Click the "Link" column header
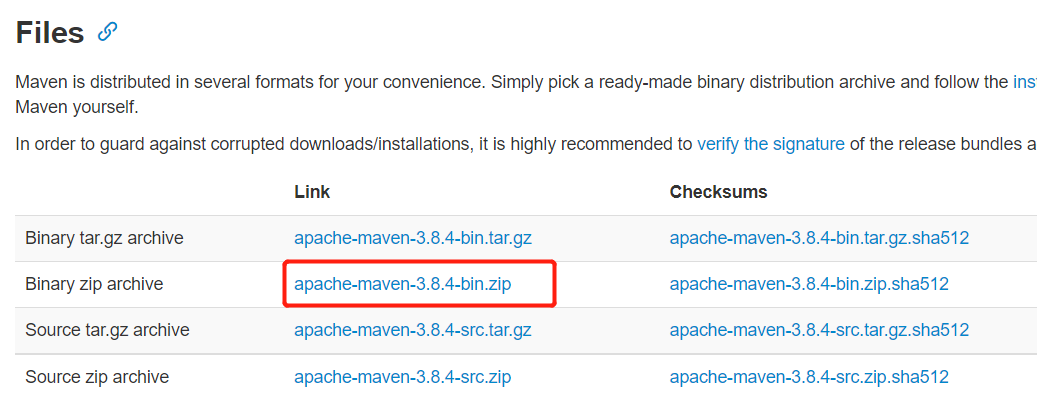Screen dimensions: 1037x404 (312, 191)
